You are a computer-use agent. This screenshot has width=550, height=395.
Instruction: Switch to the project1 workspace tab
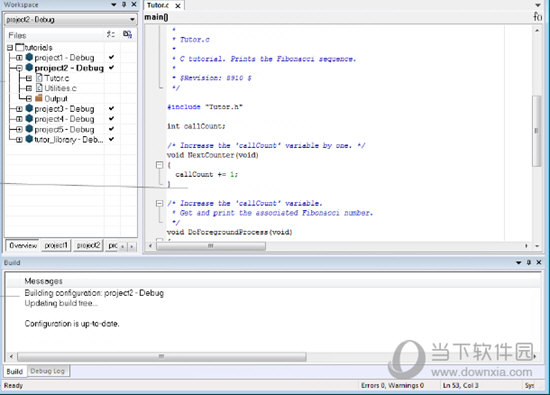point(56,246)
